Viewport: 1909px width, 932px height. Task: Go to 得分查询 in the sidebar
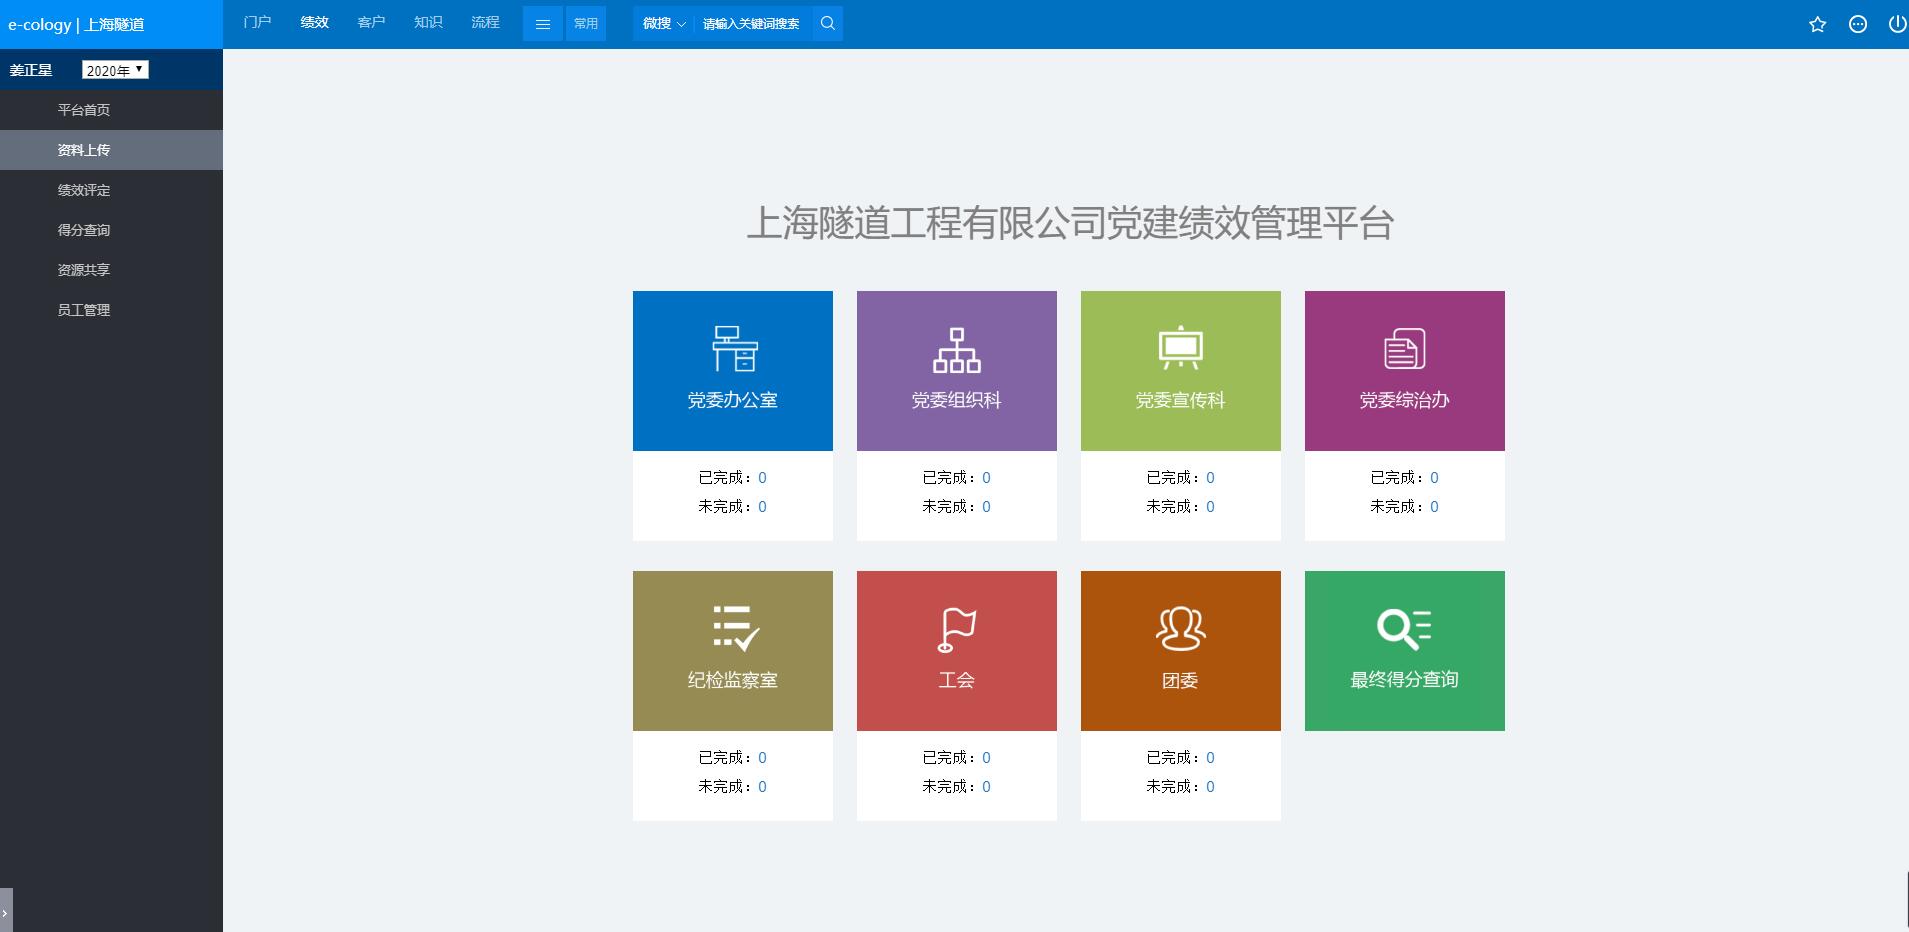(84, 230)
